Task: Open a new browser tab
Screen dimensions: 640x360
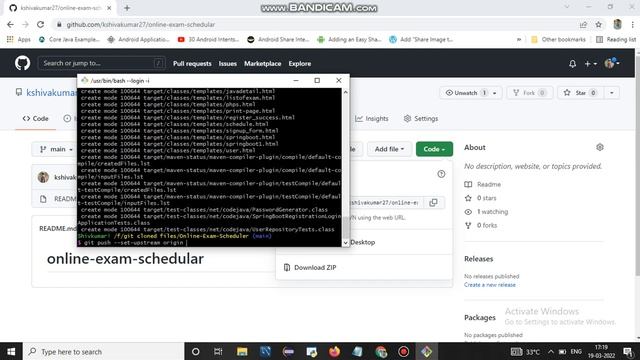Action: click(x=127, y=8)
